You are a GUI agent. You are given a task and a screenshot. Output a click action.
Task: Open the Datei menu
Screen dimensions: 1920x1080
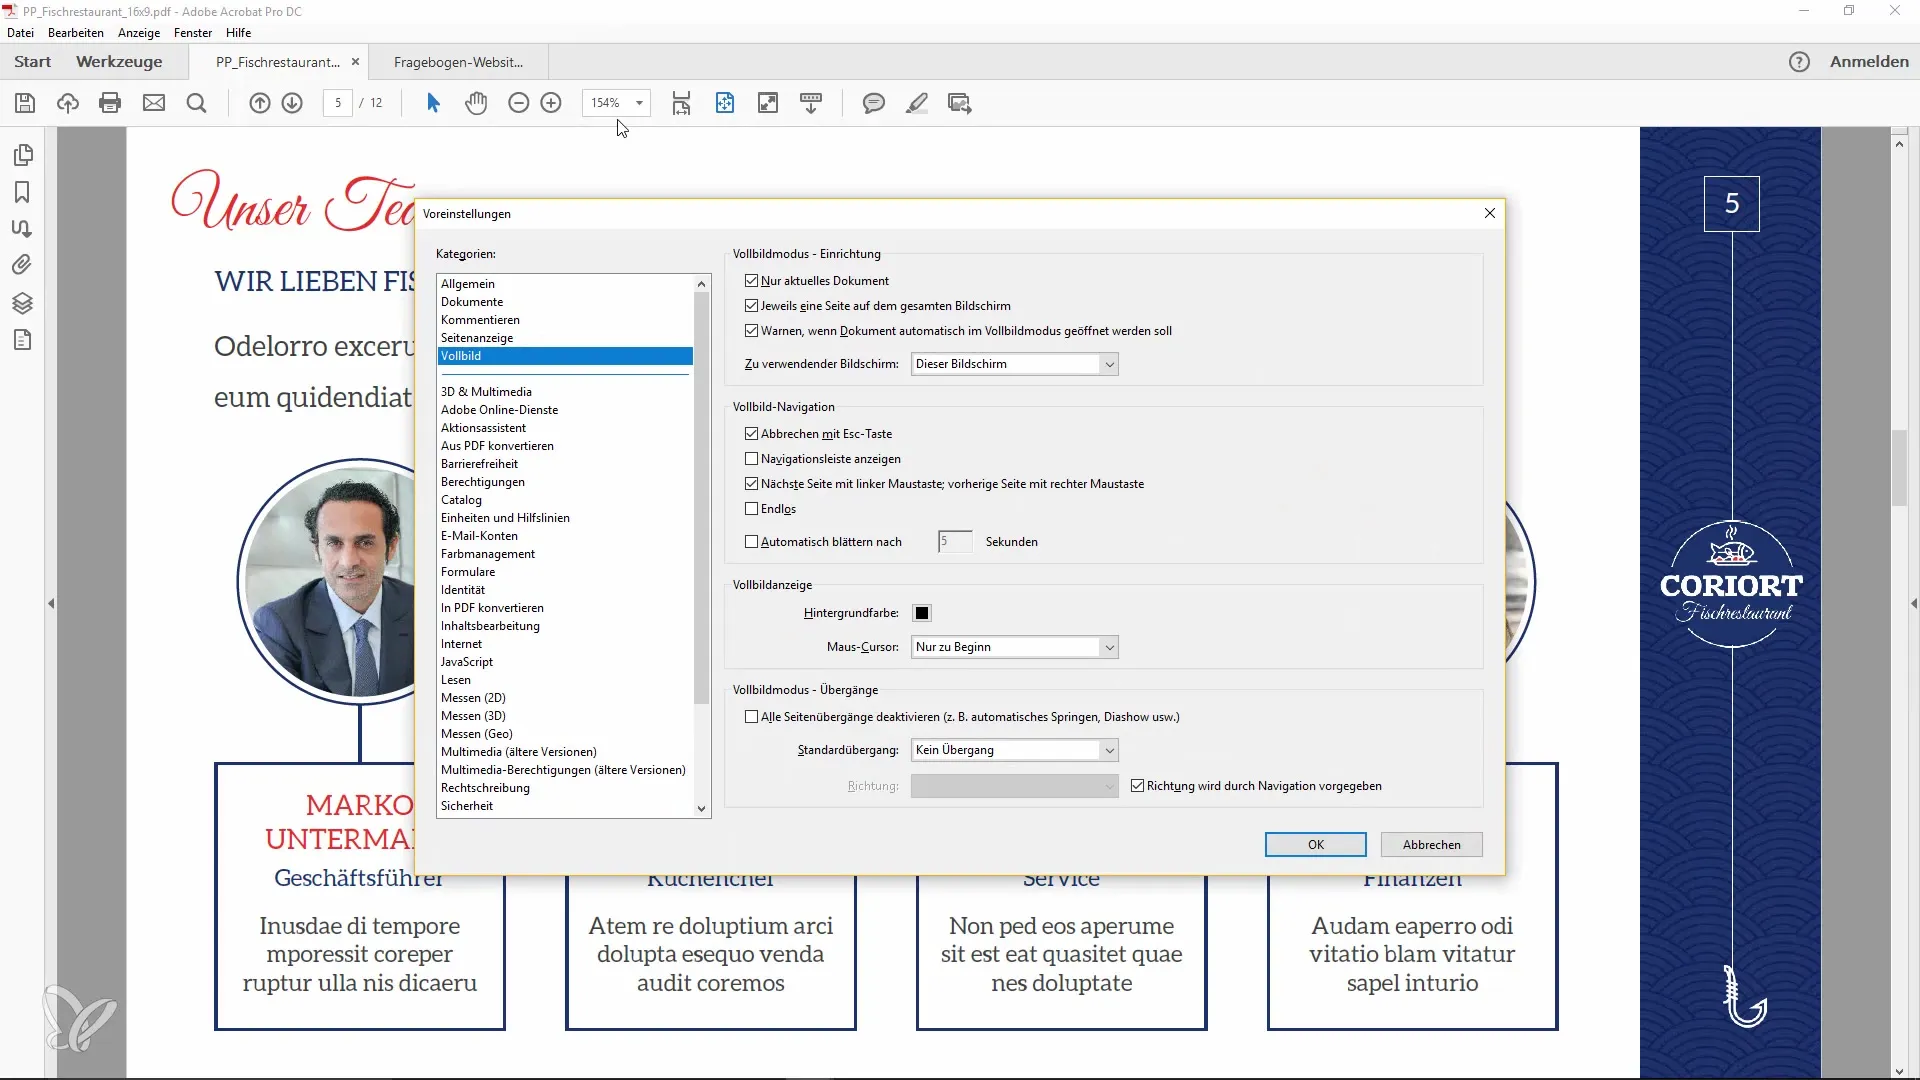tap(20, 33)
